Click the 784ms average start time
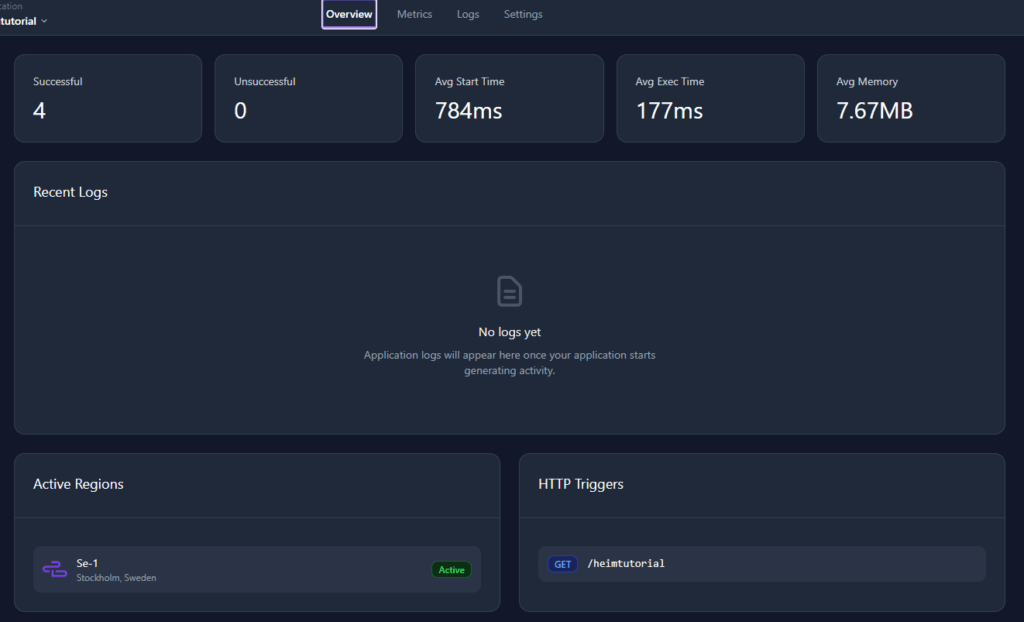Viewport: 1024px width, 622px height. (x=468, y=110)
